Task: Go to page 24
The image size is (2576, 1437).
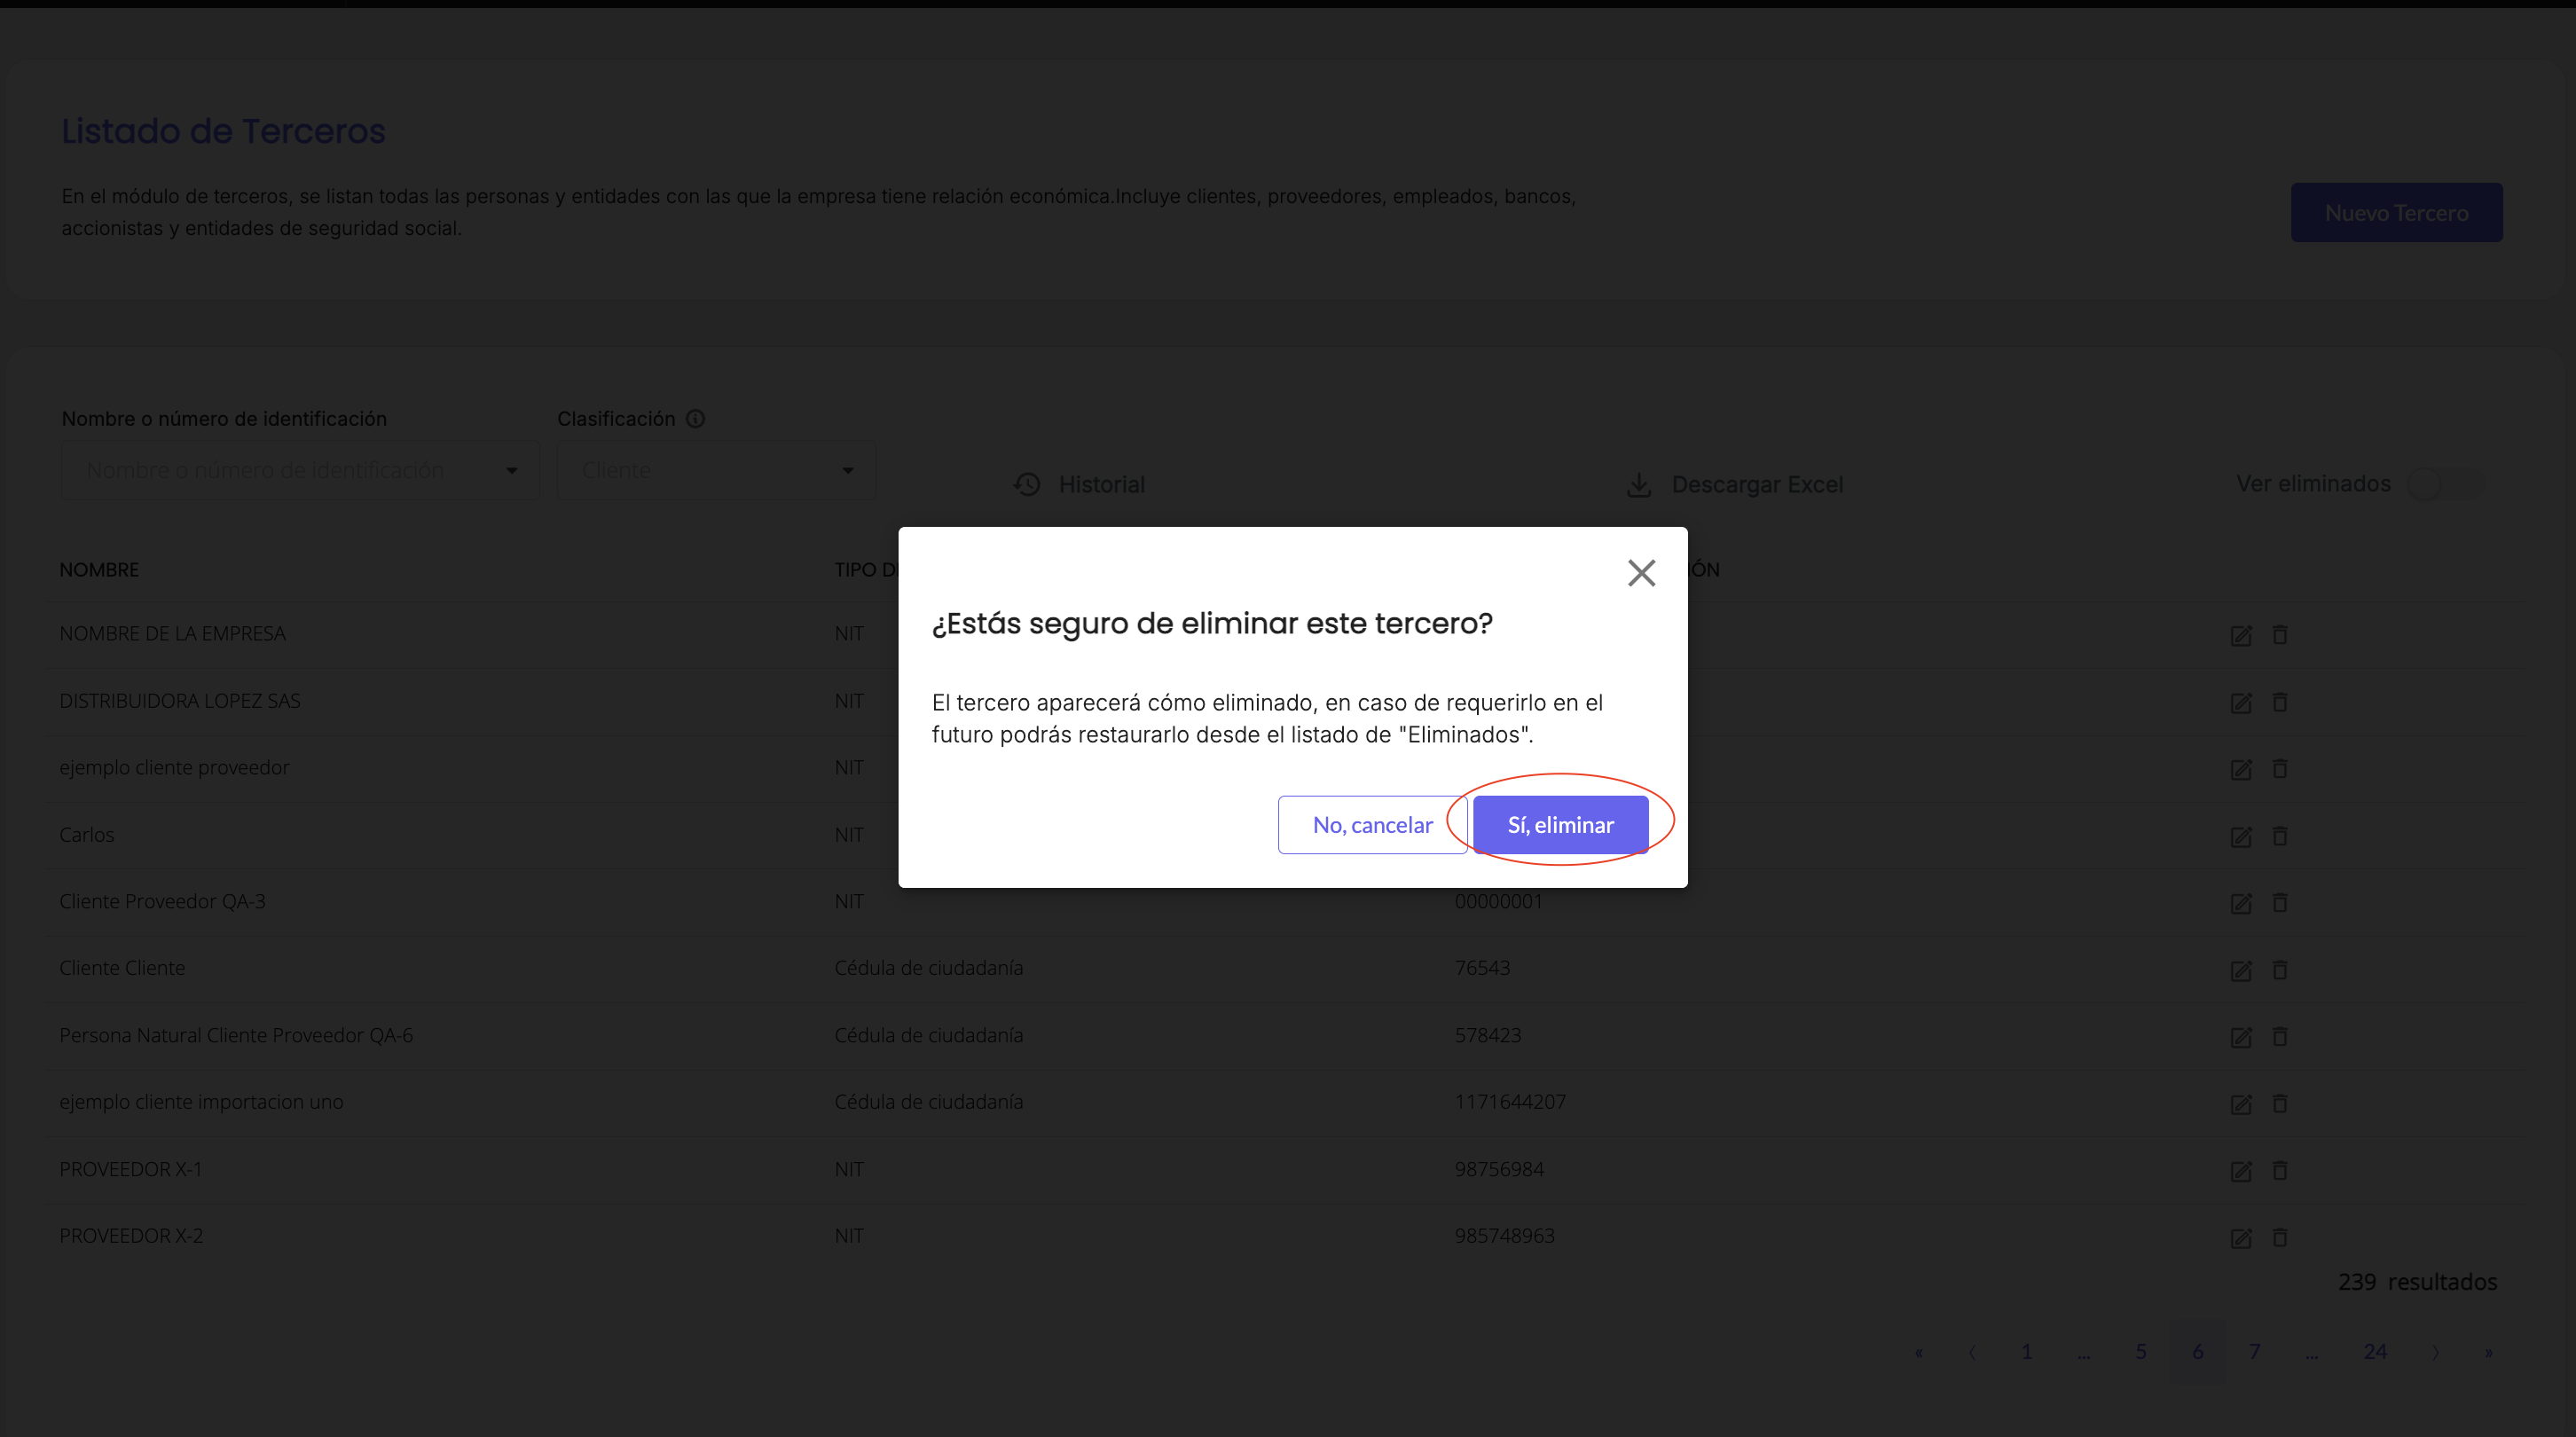Action: [x=2374, y=1352]
